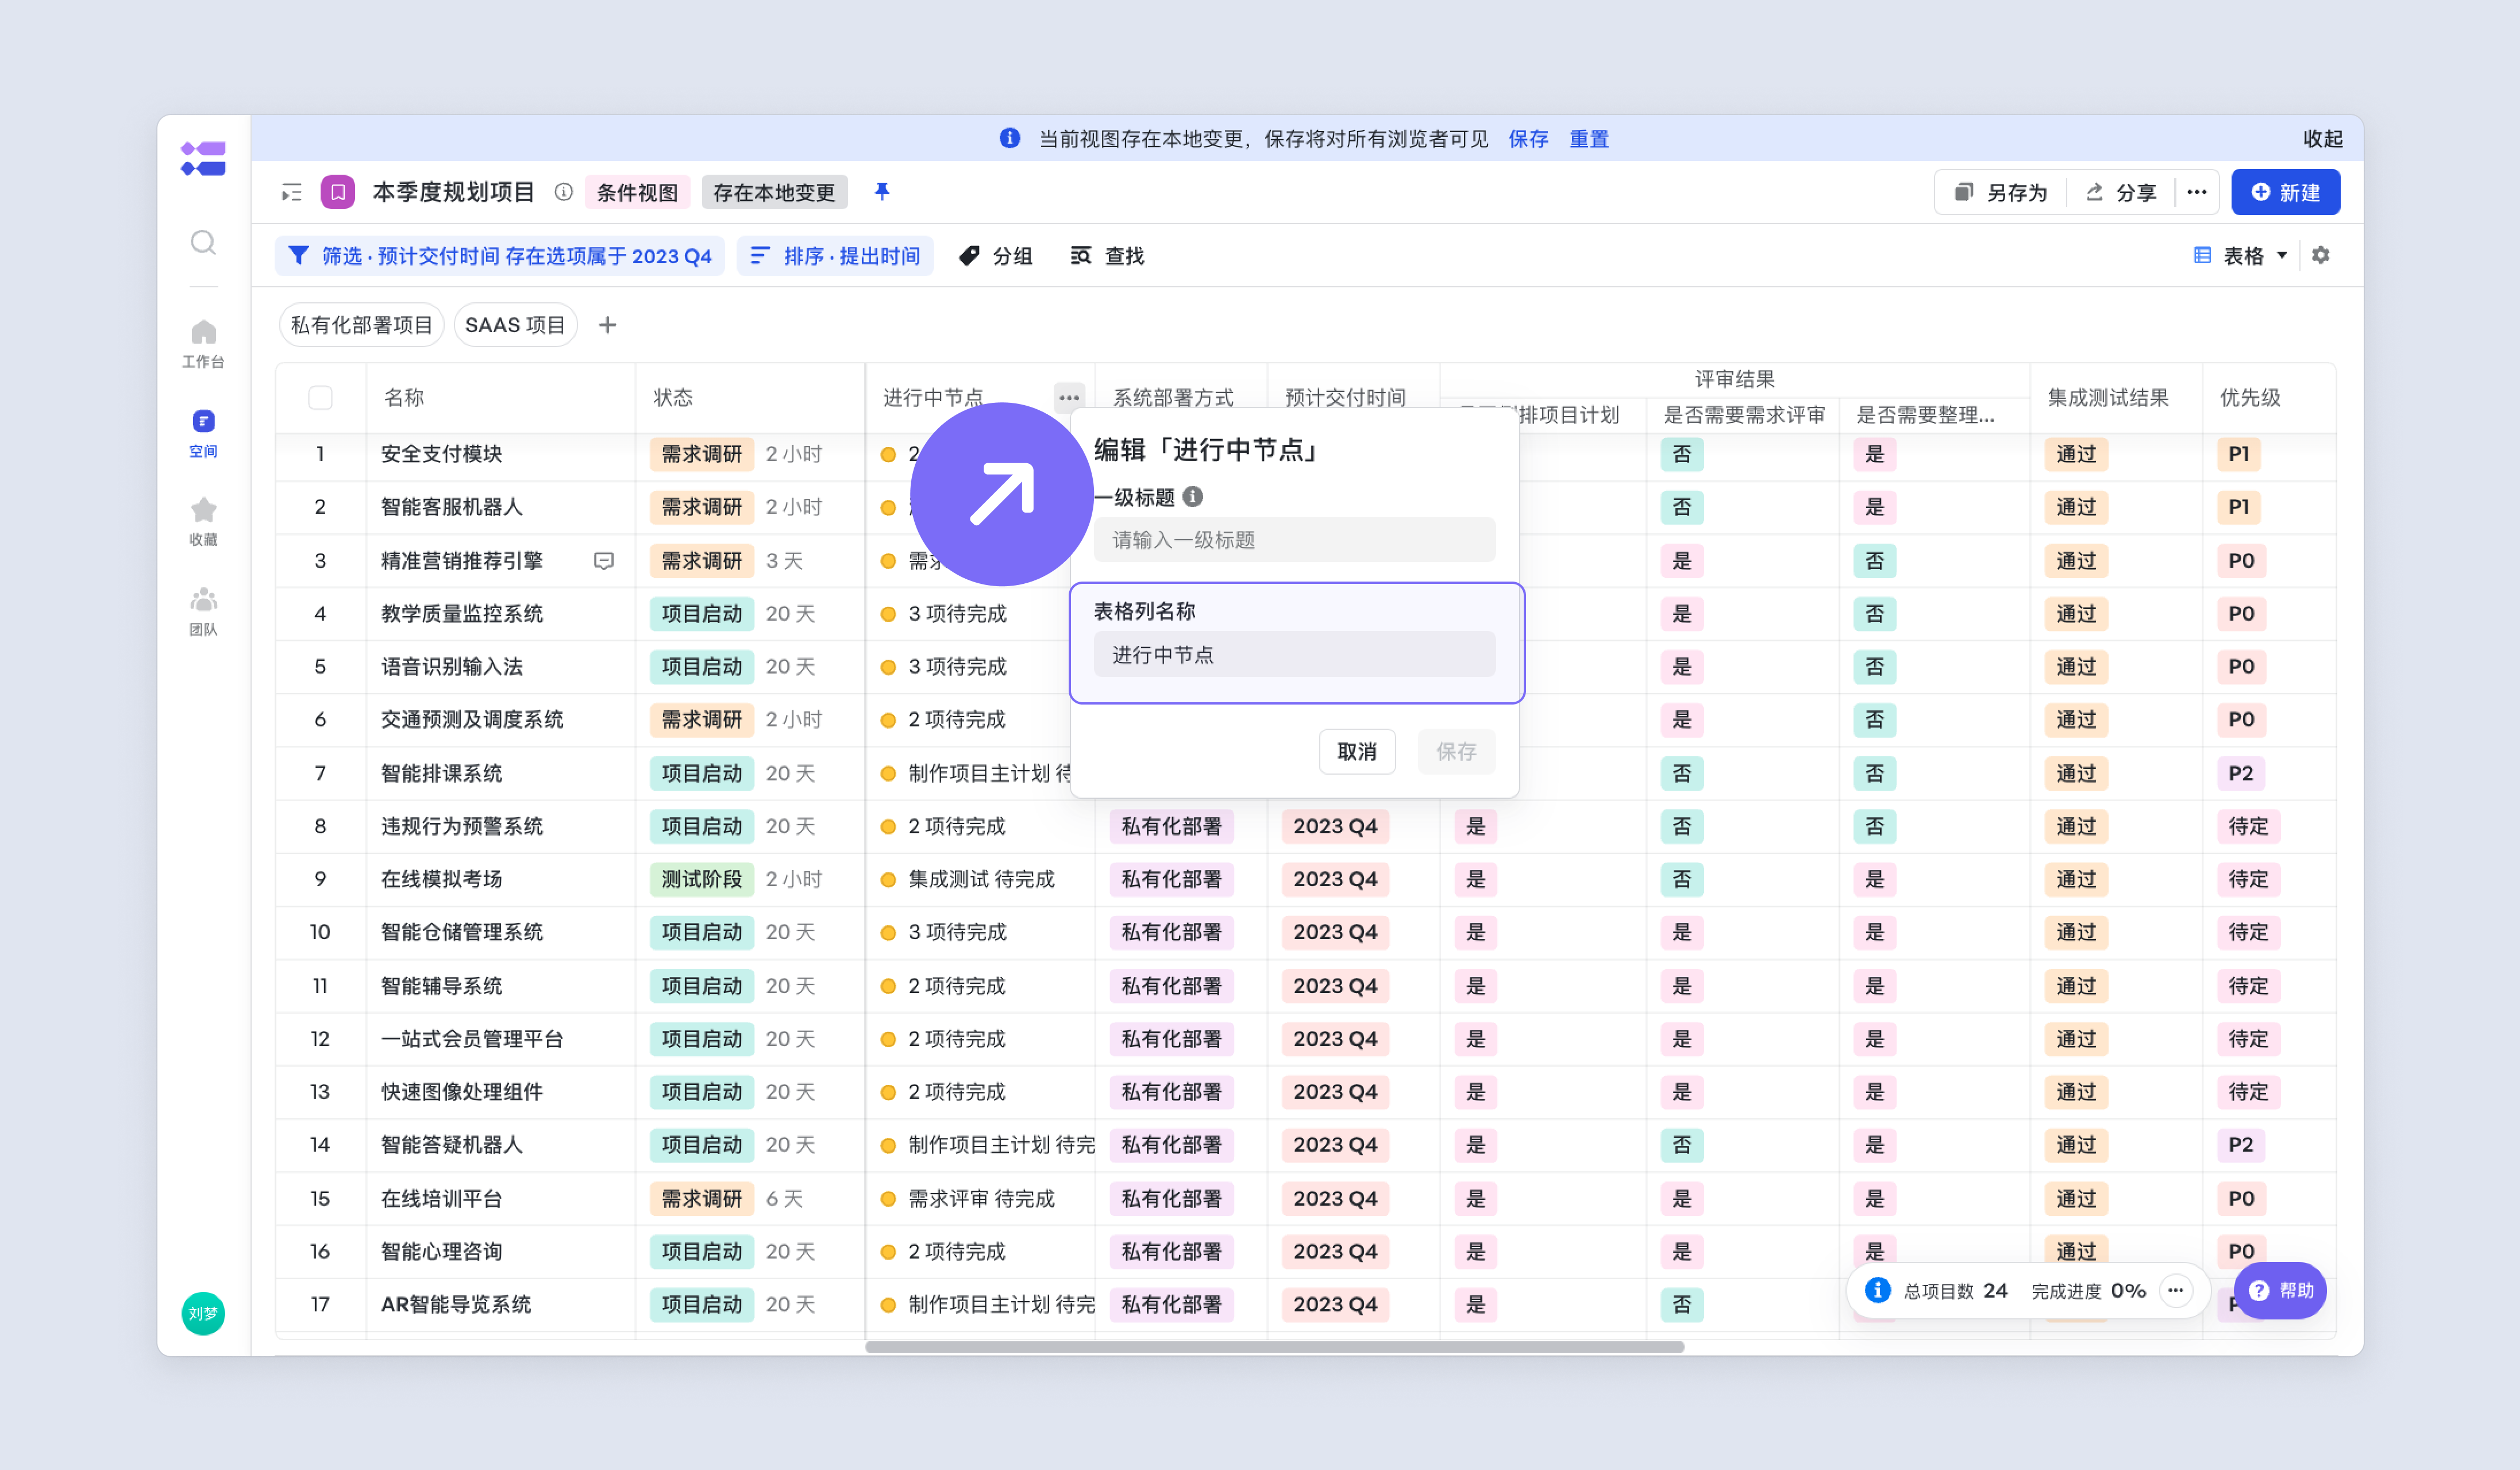Add a new view tab with plus
Screen dimensions: 2520x1470
tap(607, 325)
